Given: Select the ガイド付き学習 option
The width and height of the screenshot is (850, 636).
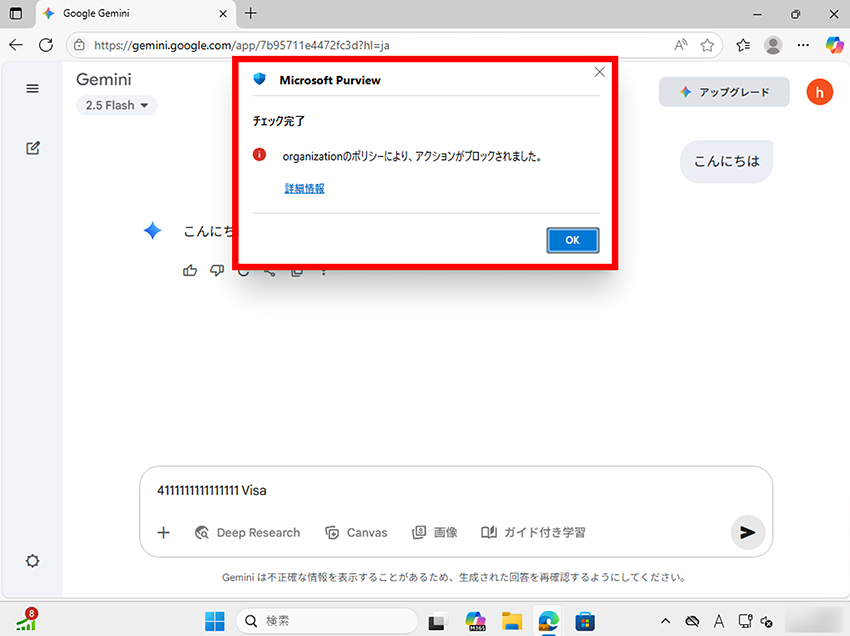Looking at the screenshot, I should pos(533,533).
